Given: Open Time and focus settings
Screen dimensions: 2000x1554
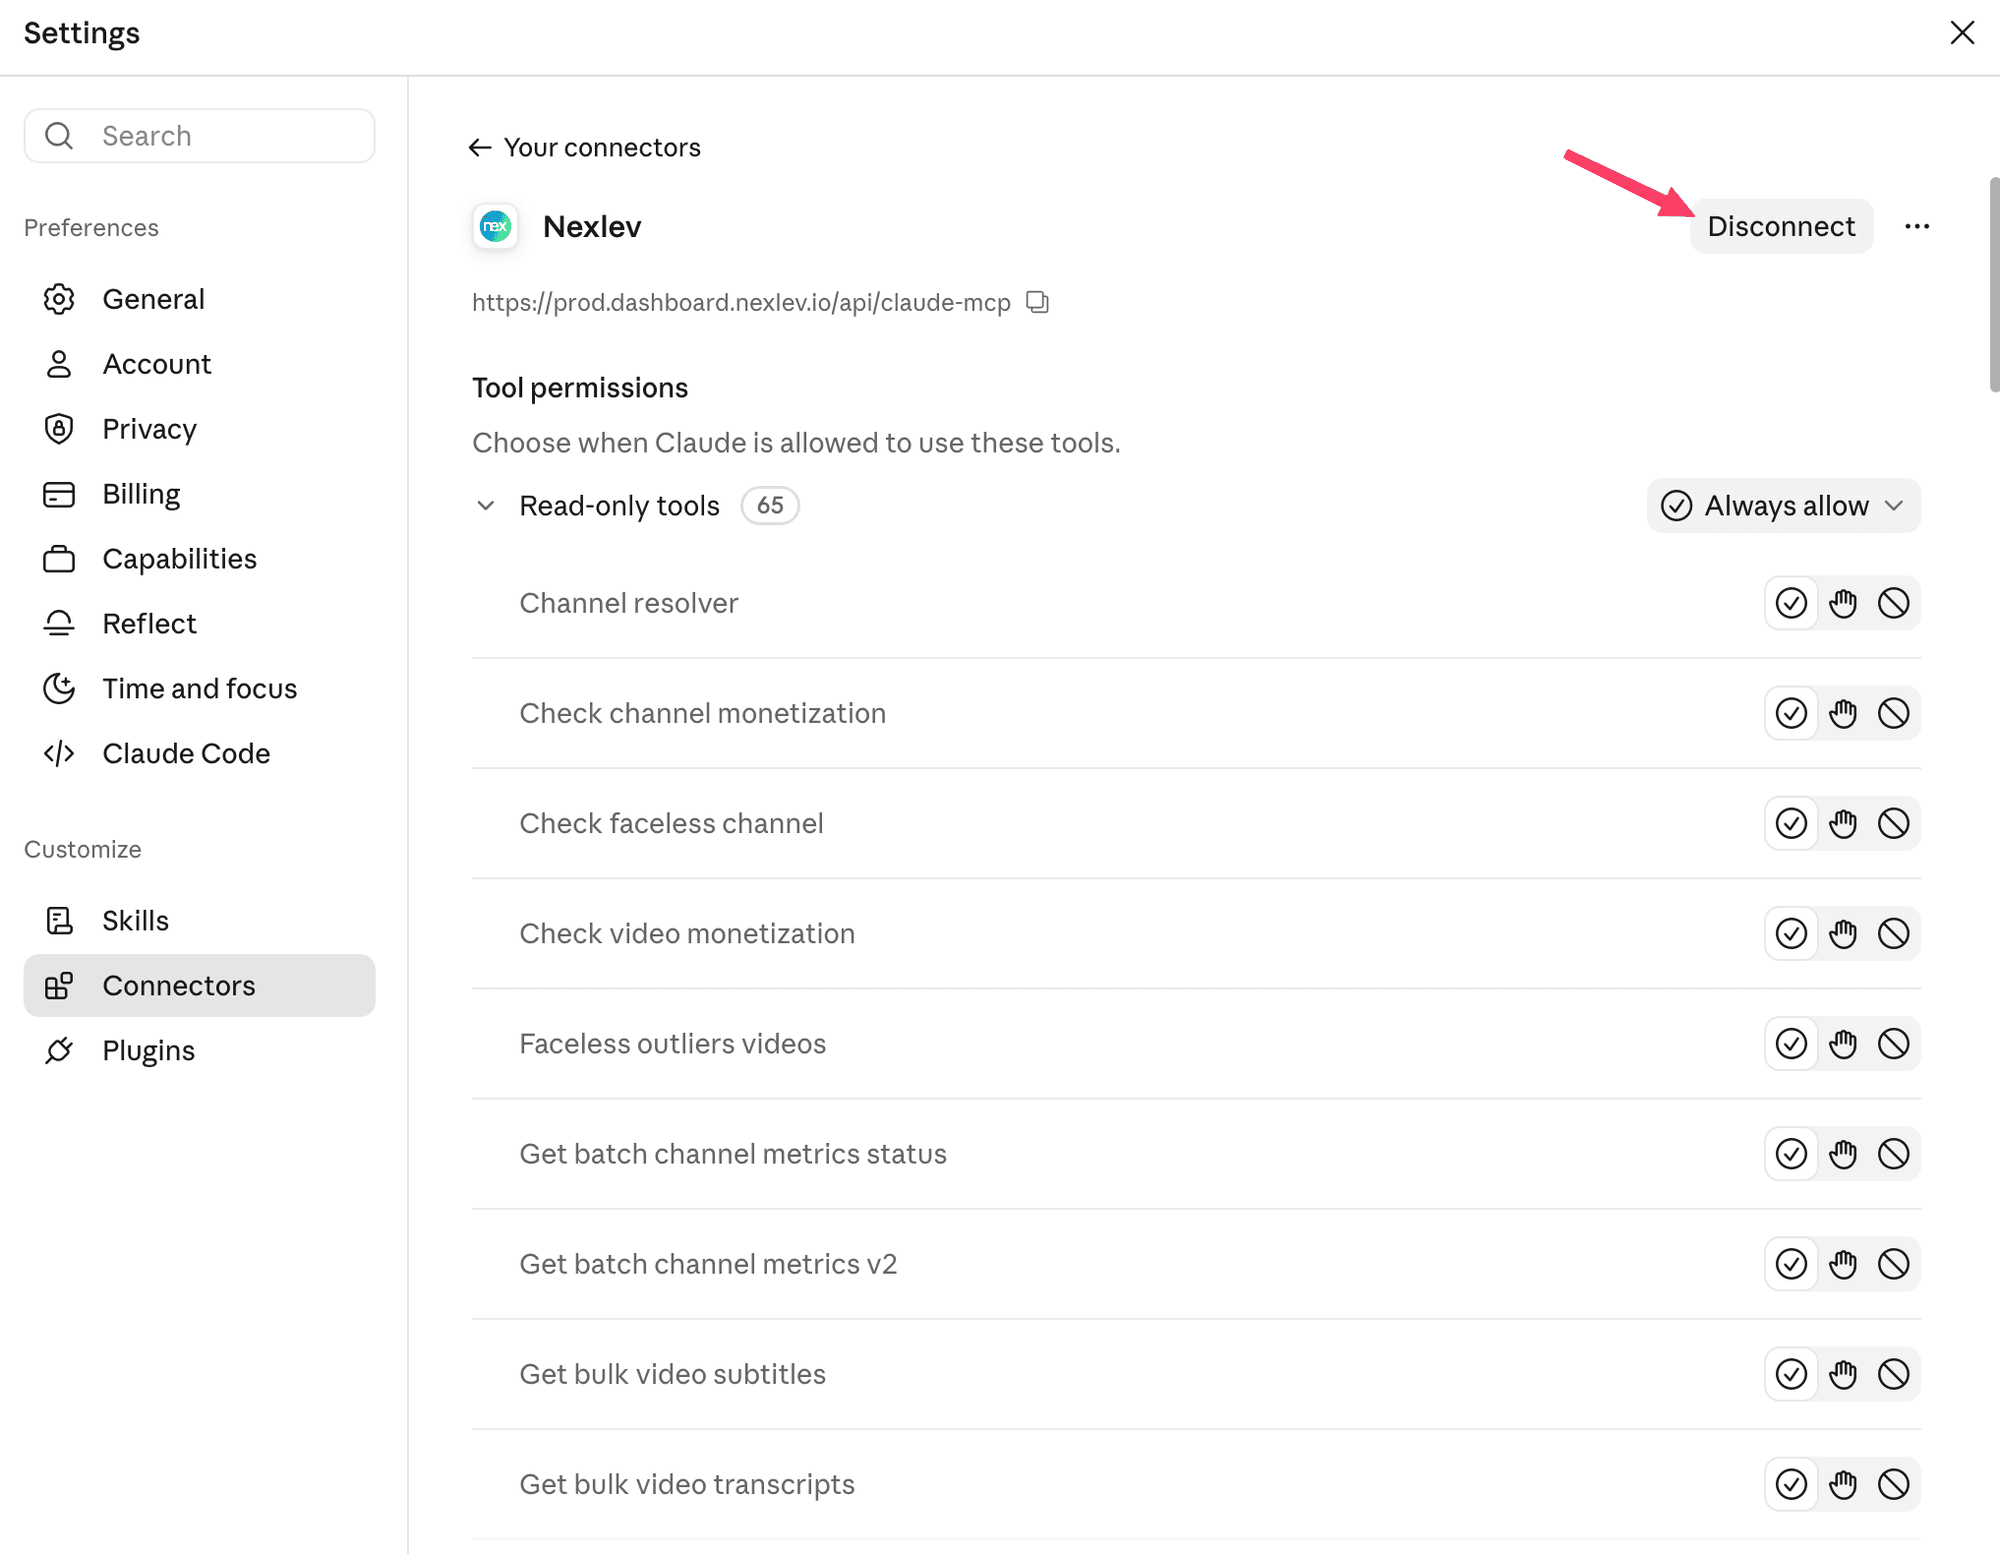Looking at the screenshot, I should [199, 689].
